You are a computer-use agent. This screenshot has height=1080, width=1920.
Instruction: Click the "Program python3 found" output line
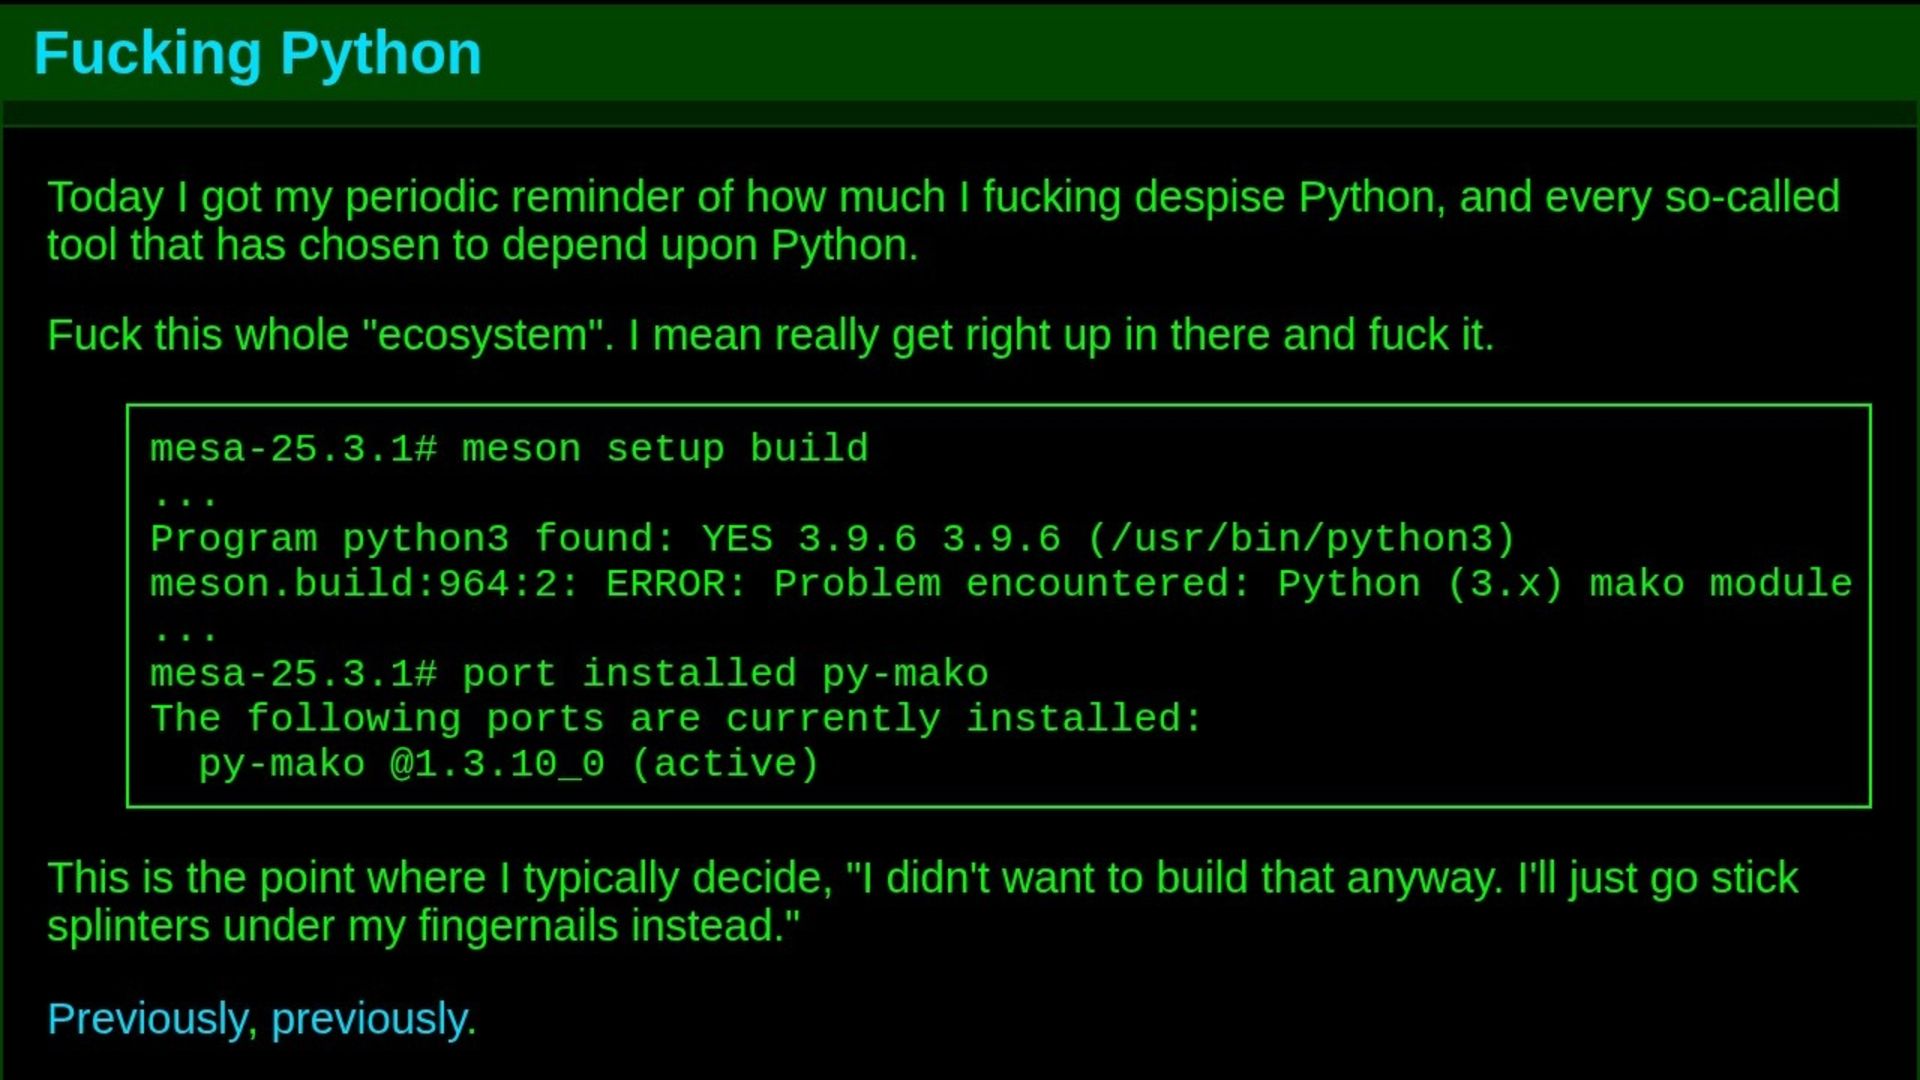tap(832, 539)
